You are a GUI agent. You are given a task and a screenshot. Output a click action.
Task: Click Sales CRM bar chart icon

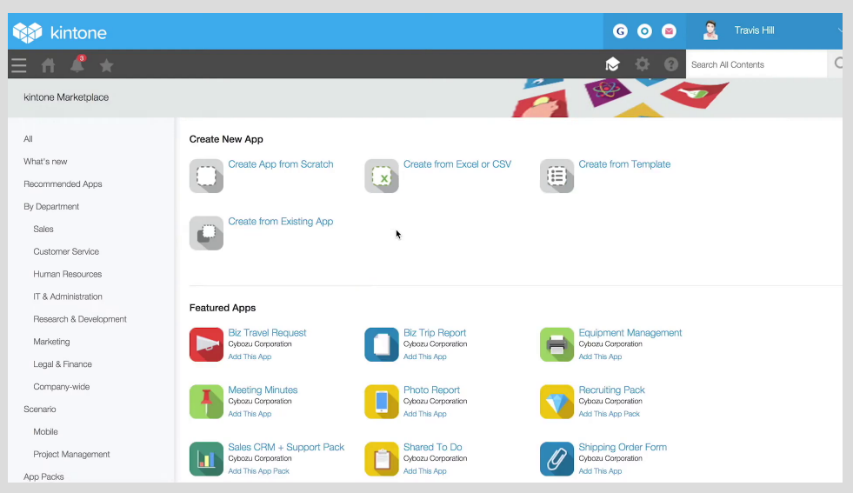(206, 459)
